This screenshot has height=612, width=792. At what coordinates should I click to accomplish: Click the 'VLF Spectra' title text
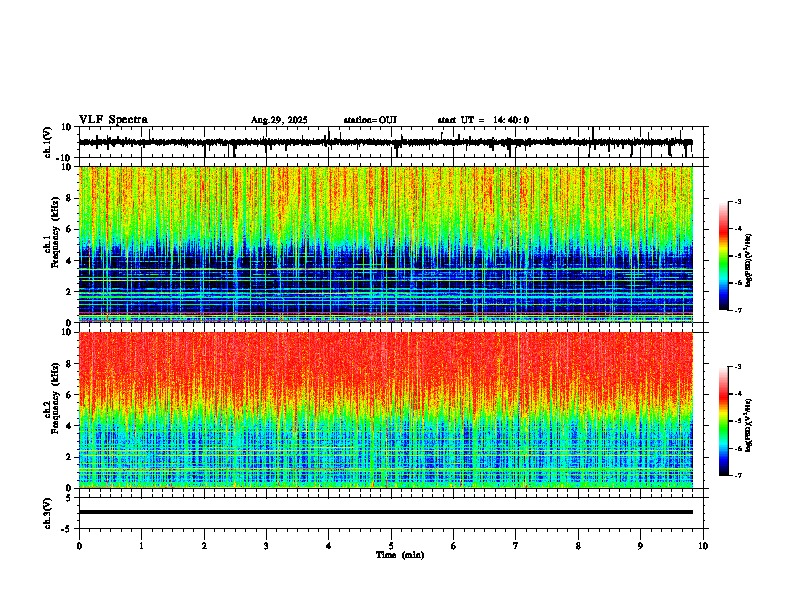click(x=113, y=120)
